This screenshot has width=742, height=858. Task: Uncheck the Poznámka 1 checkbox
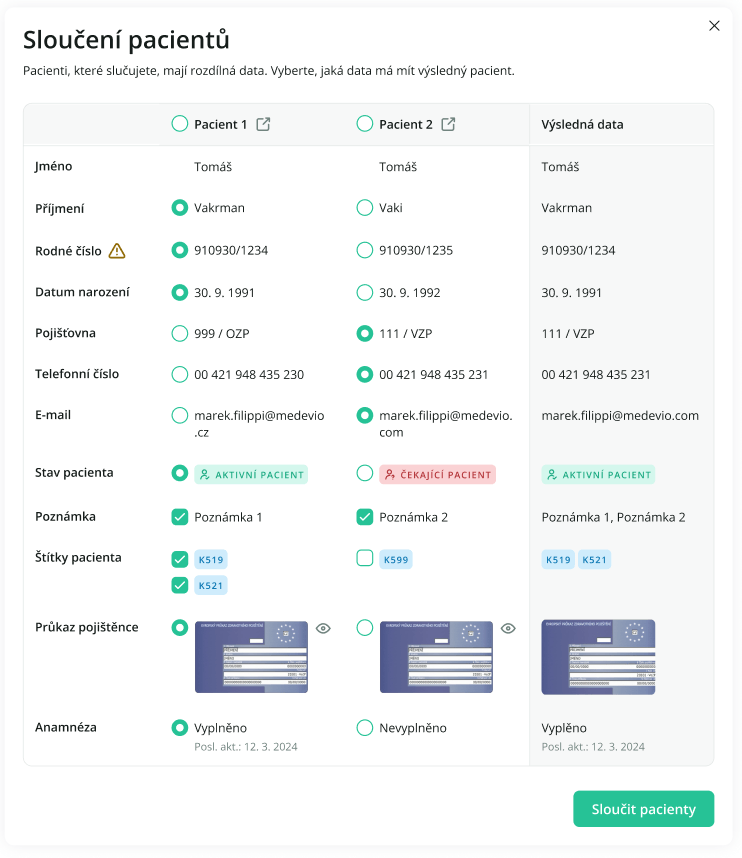(x=180, y=517)
